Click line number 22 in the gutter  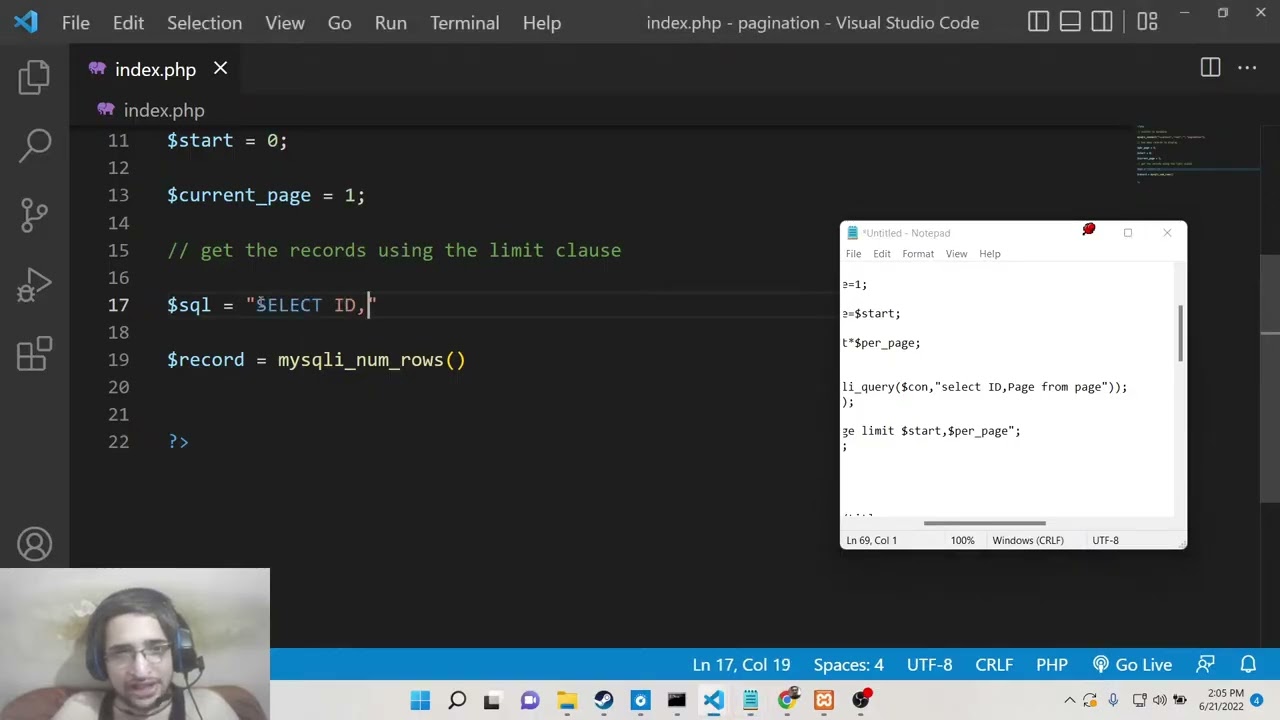coord(118,442)
